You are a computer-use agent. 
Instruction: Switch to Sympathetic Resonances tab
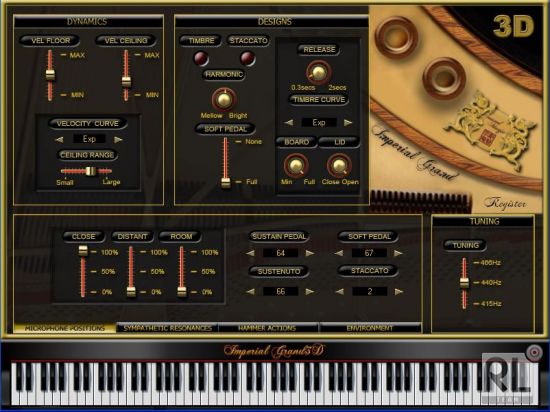[x=167, y=328]
